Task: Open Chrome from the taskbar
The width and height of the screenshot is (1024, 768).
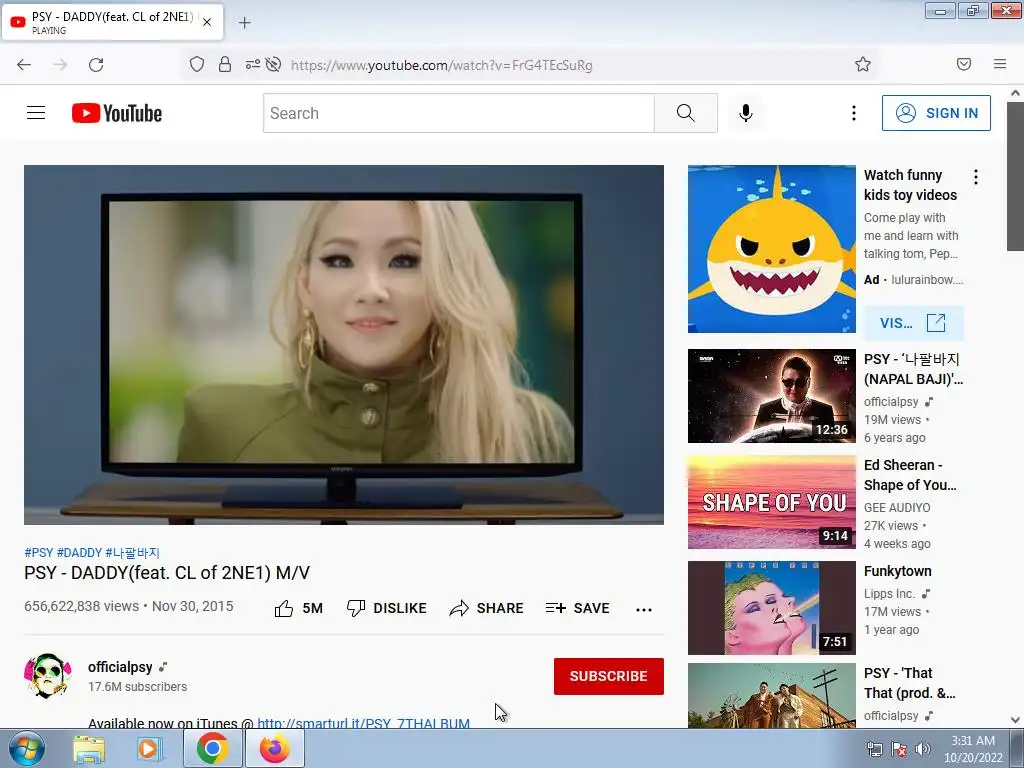Action: click(x=212, y=748)
